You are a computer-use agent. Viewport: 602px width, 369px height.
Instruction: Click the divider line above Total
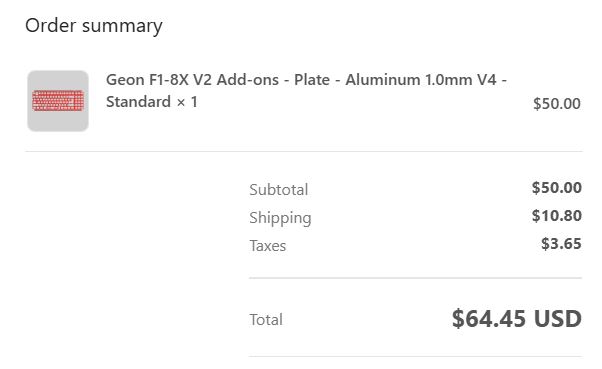(x=415, y=278)
